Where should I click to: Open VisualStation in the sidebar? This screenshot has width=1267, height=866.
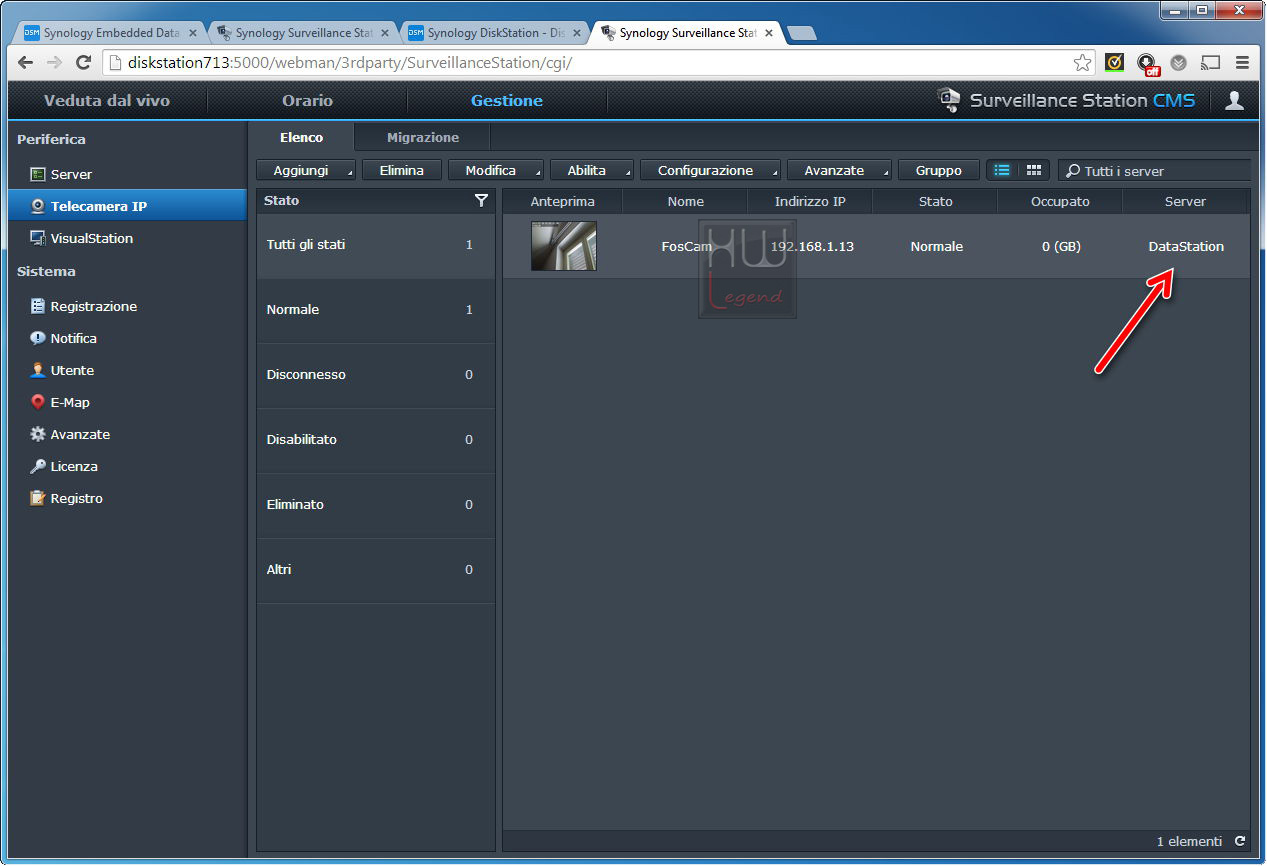click(127, 238)
